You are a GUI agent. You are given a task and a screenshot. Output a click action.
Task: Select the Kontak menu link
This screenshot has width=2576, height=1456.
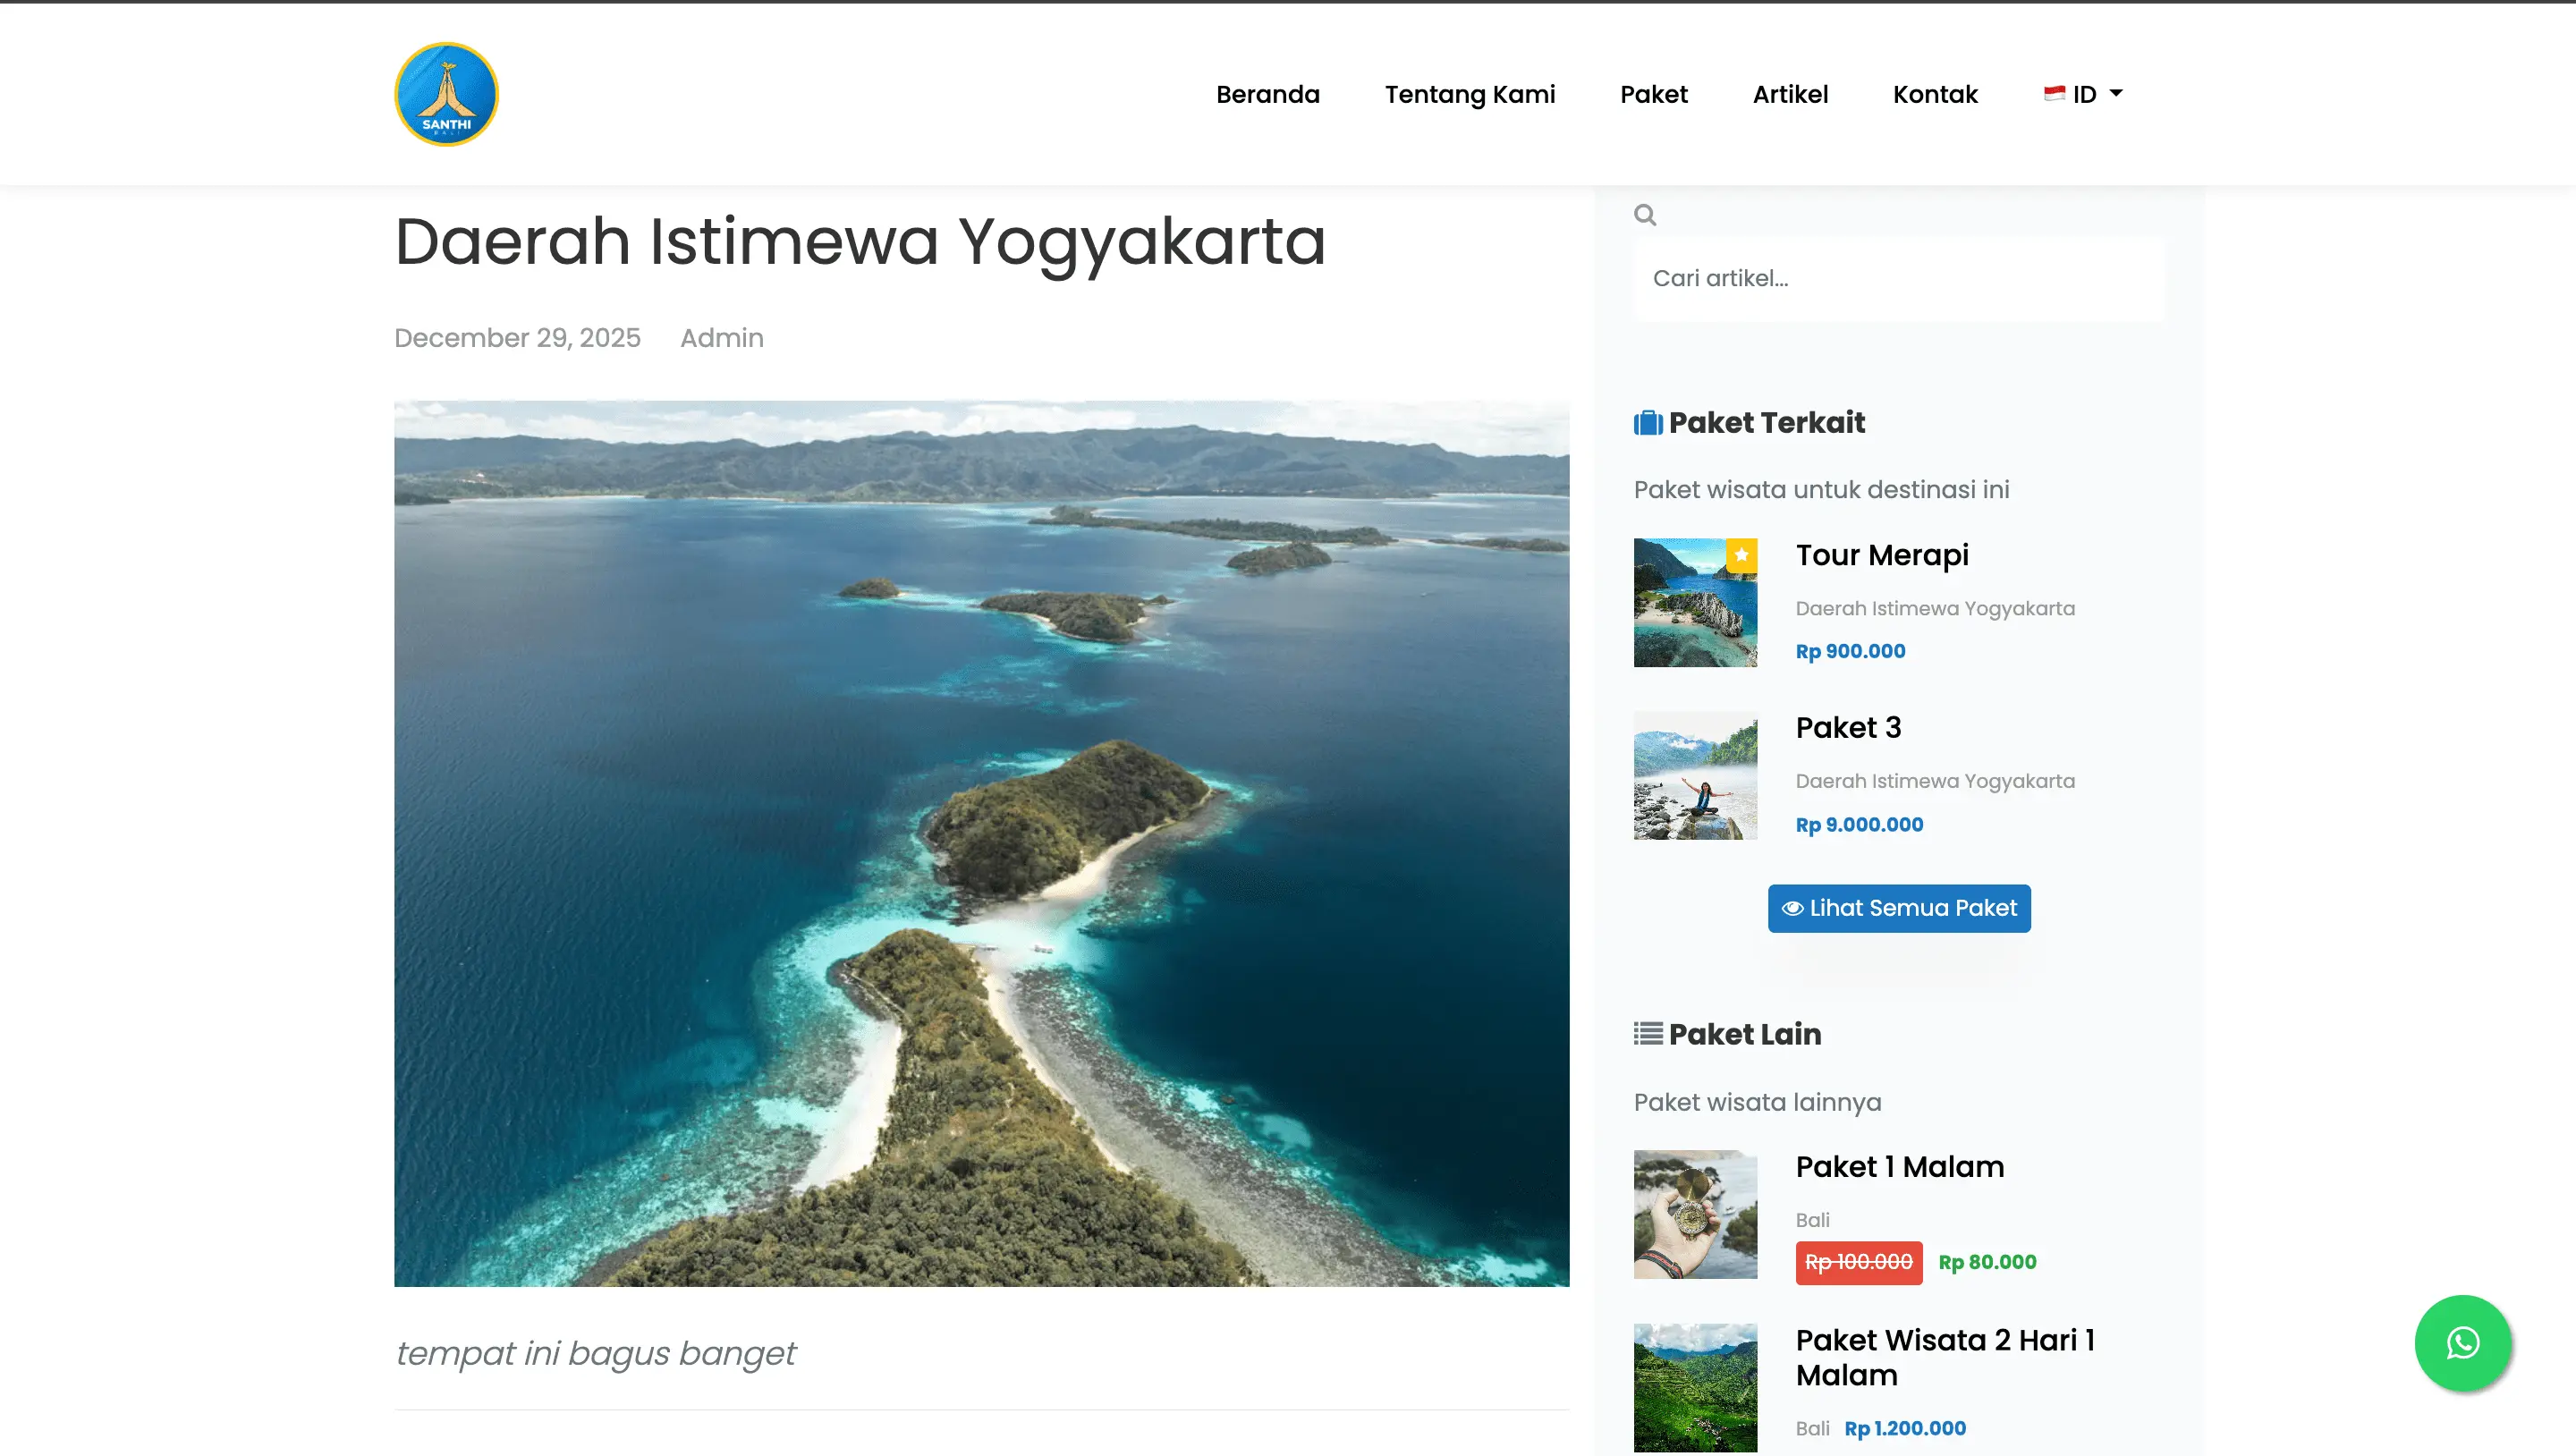coord(1934,94)
